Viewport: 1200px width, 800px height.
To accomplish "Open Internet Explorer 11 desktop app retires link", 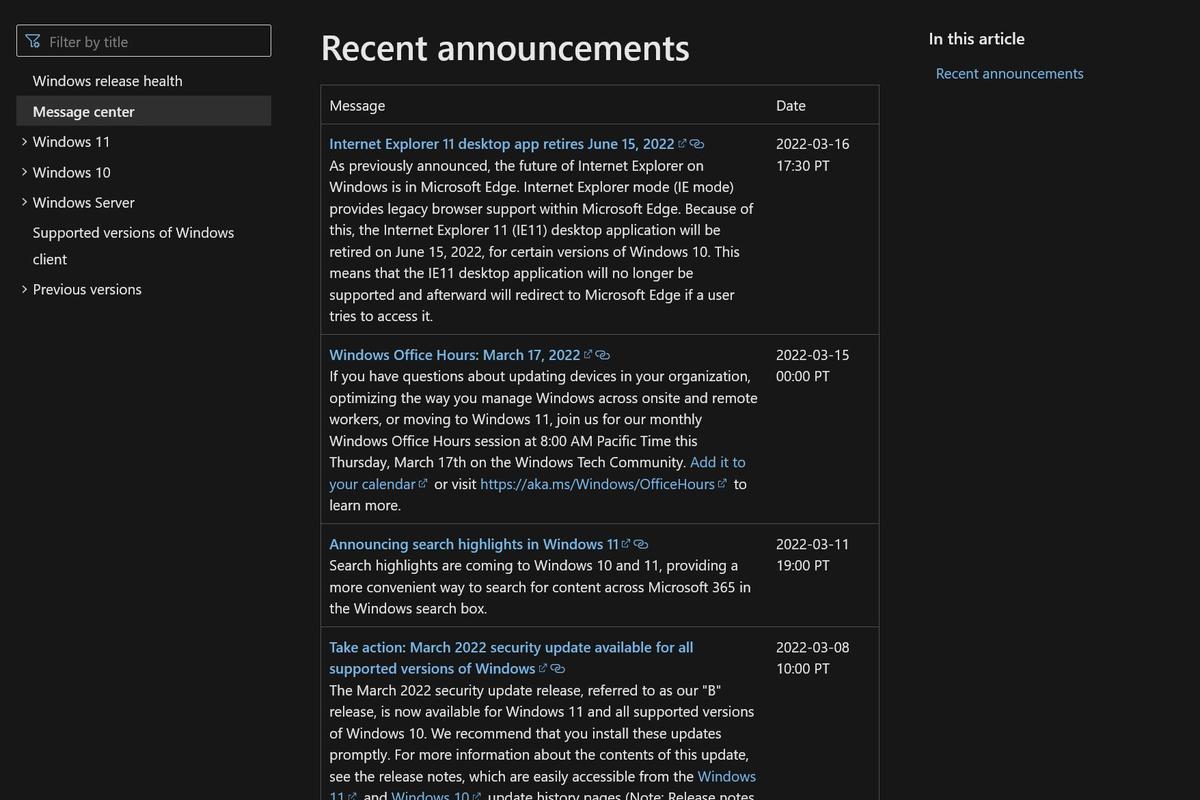I will tap(502, 144).
